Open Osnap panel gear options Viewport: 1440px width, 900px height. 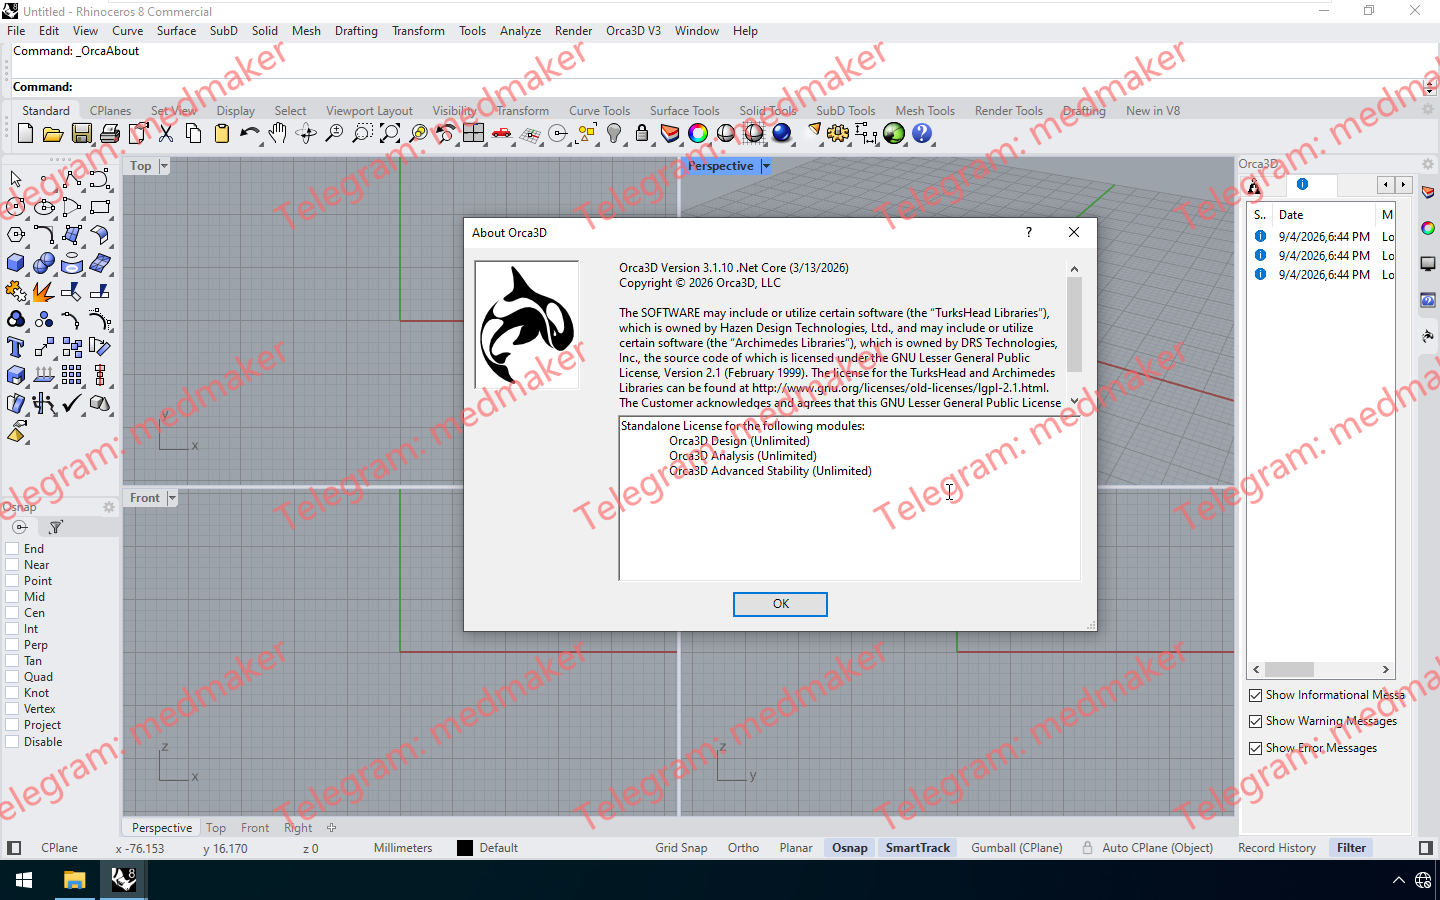109,507
